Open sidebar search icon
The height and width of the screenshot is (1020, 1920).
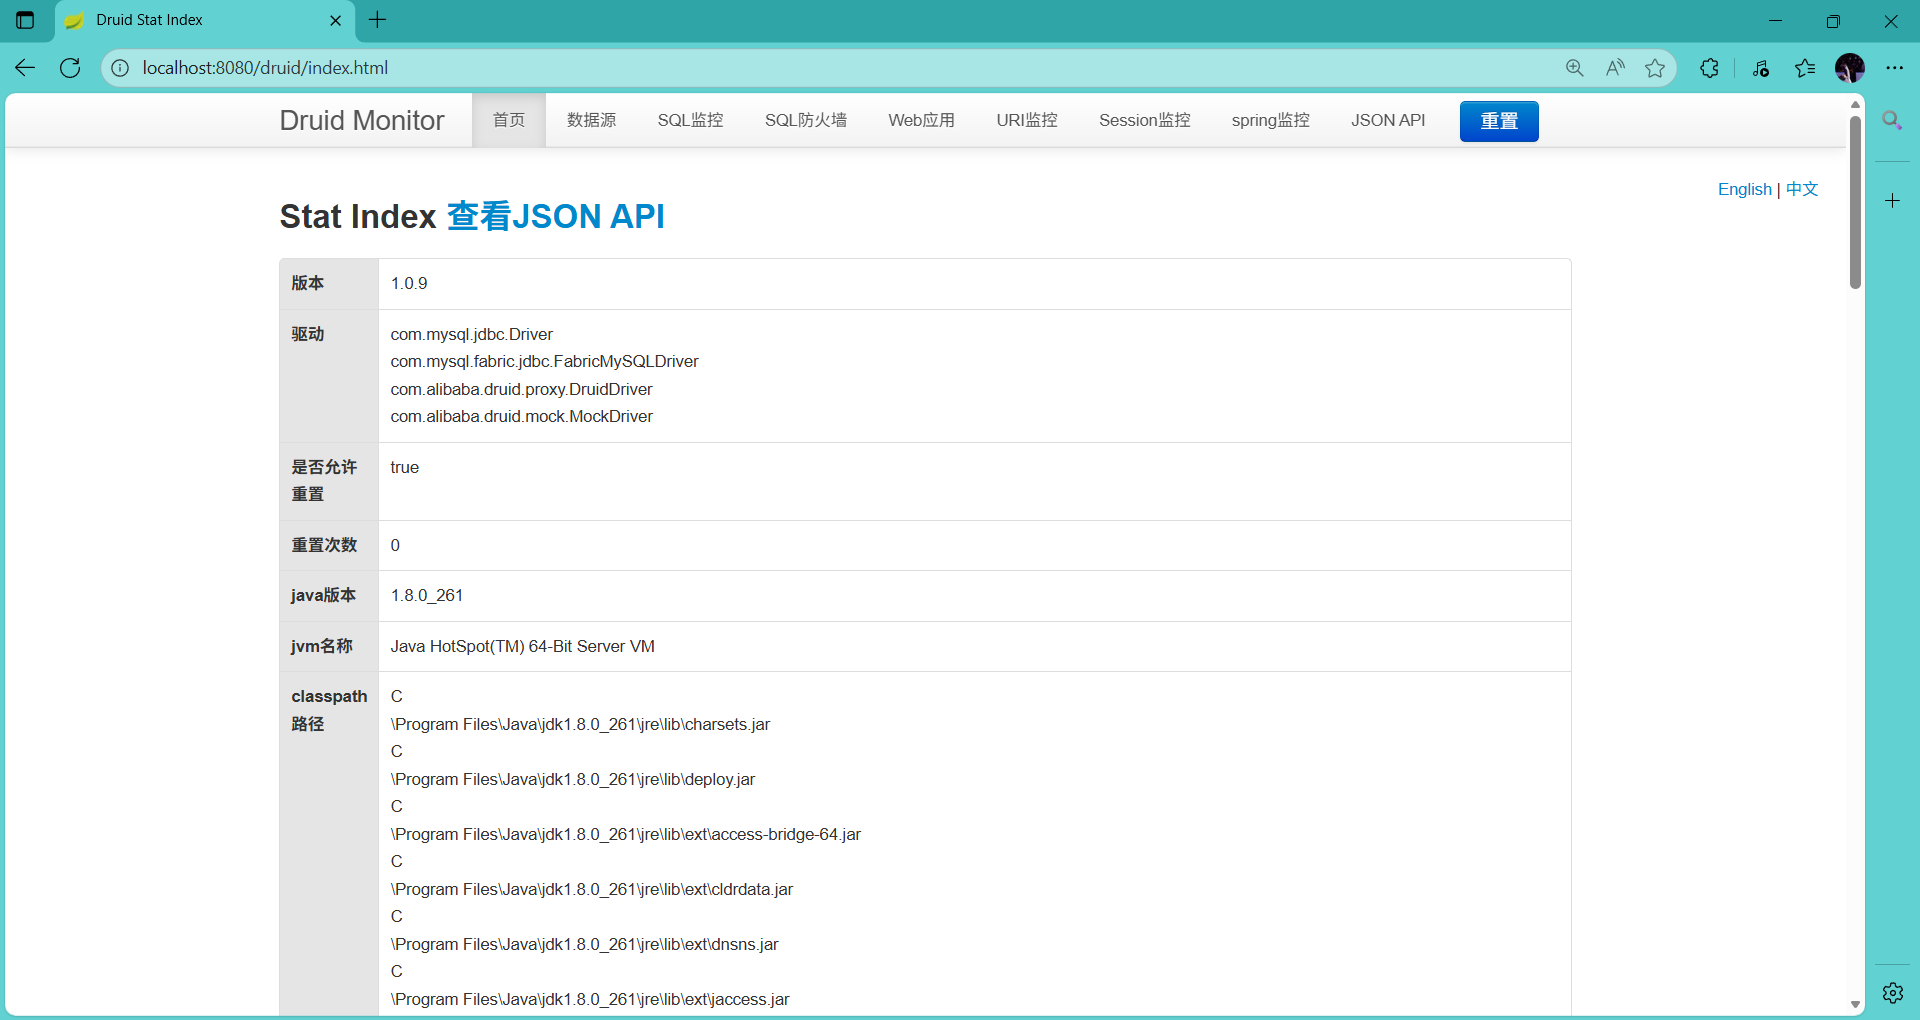coord(1892,121)
